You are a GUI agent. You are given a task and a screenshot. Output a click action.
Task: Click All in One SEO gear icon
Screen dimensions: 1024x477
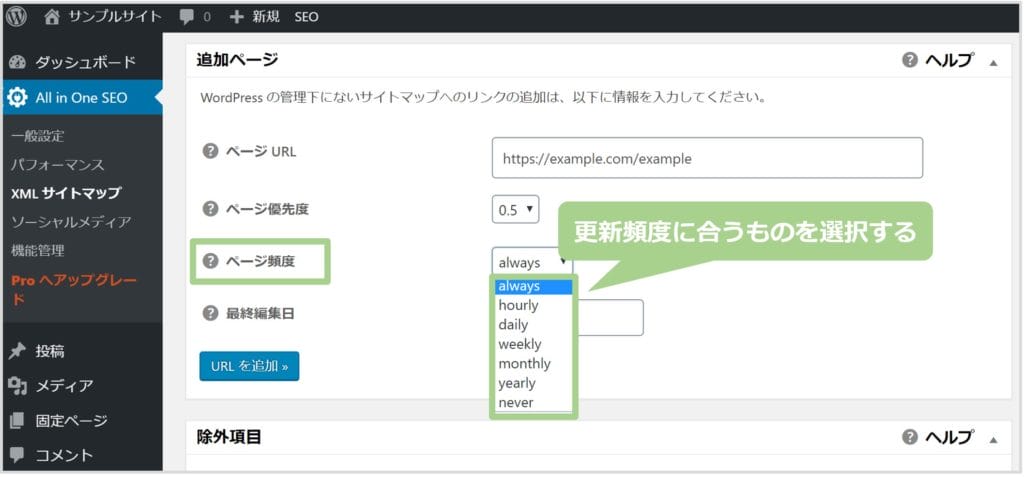coord(17,98)
